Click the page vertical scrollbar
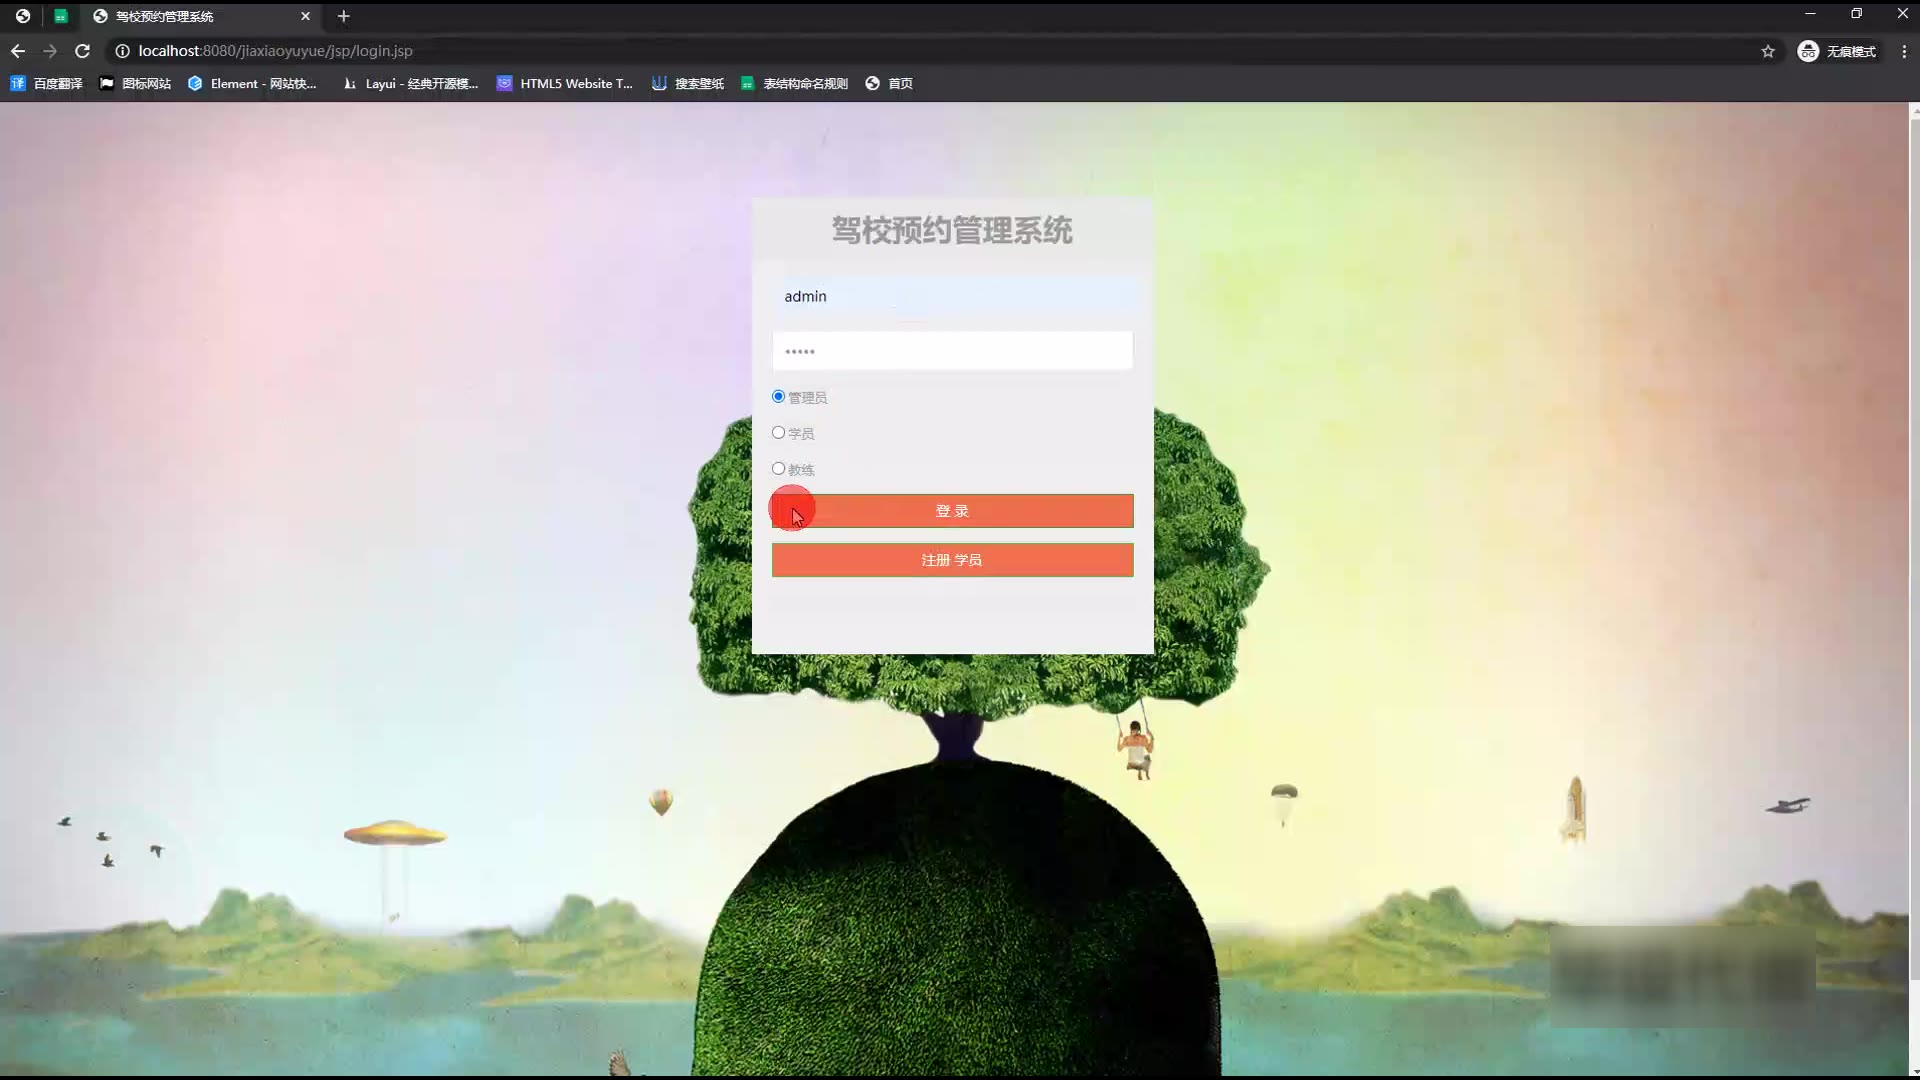 [x=1914, y=550]
